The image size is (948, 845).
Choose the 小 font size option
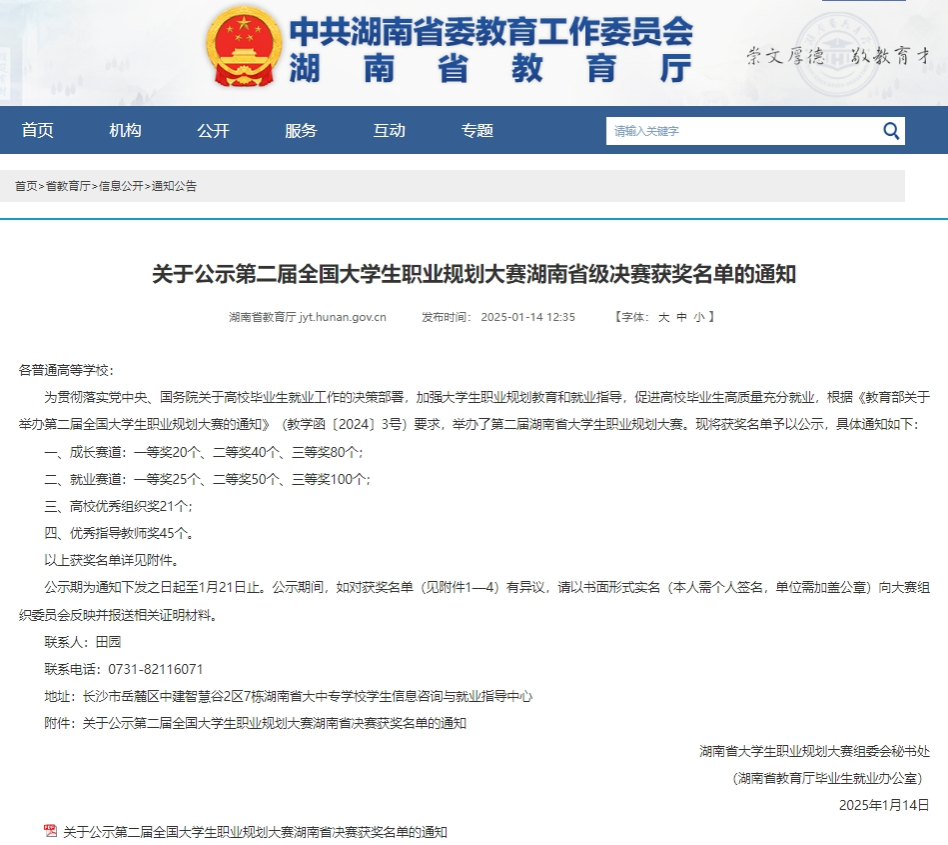pos(699,317)
